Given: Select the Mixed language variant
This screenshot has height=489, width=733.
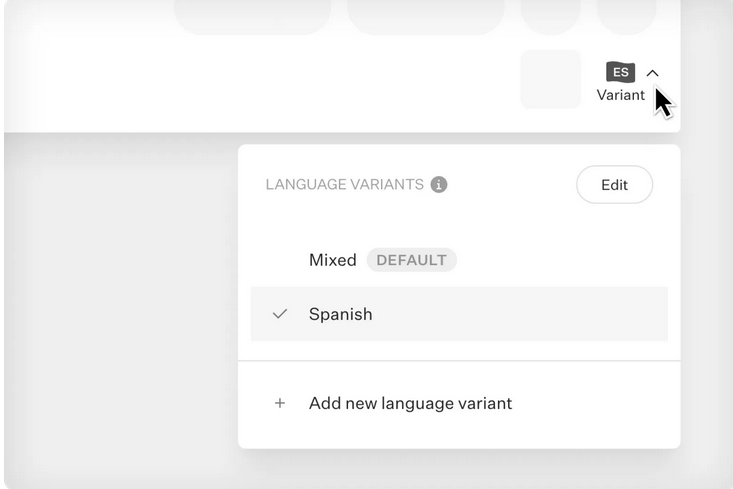Looking at the screenshot, I should click(x=332, y=260).
